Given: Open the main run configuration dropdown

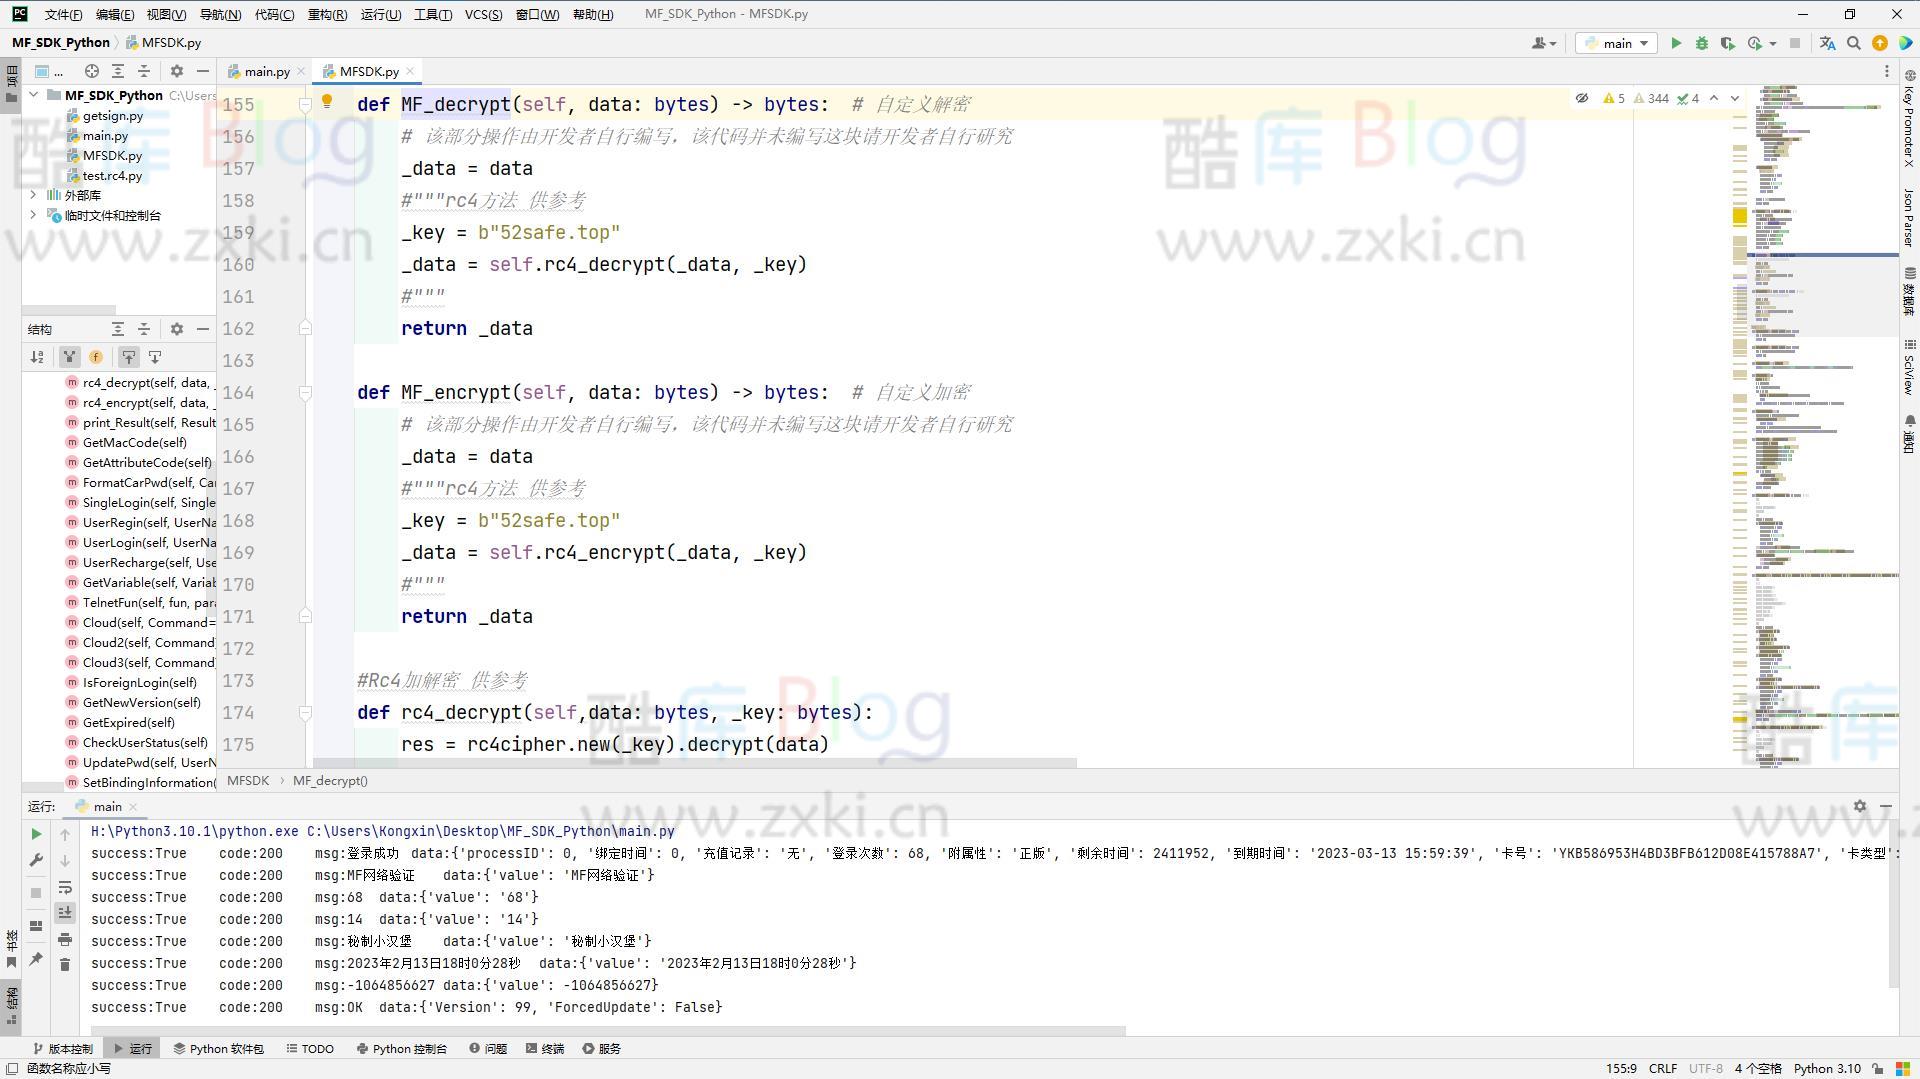Looking at the screenshot, I should click(x=1614, y=44).
